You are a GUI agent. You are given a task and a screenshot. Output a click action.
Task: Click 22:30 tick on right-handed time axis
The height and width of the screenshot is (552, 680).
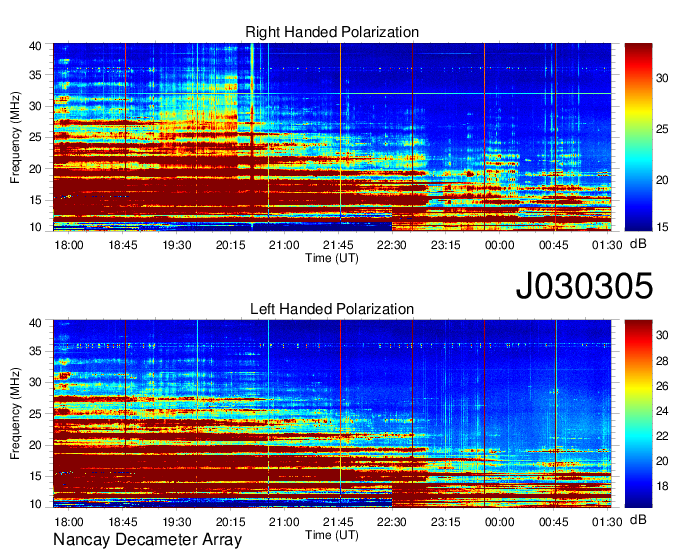coord(392,245)
